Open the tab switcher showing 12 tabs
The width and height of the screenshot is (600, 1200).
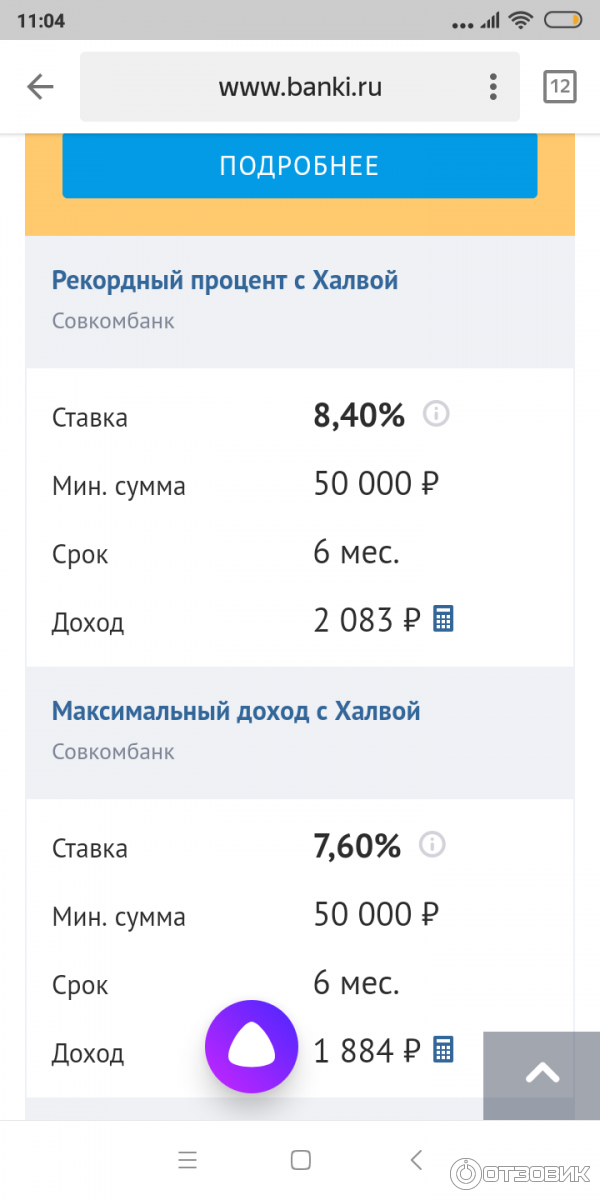559,87
